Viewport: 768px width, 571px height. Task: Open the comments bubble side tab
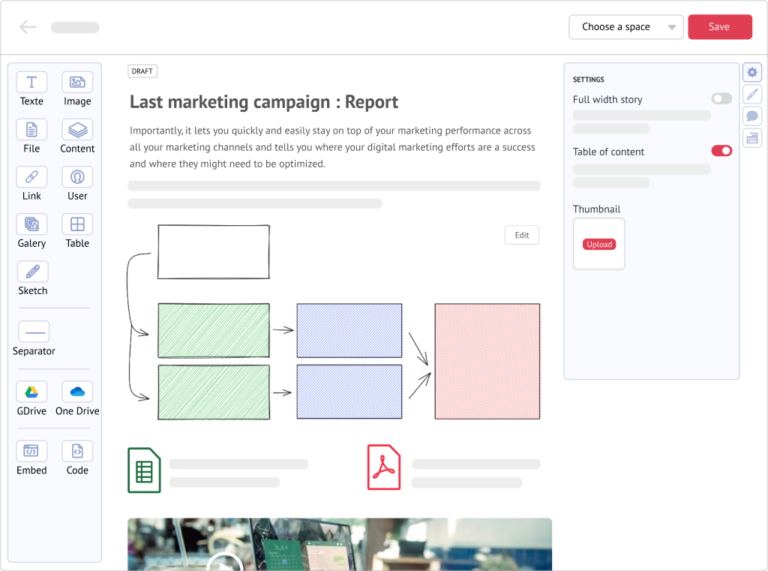click(752, 116)
